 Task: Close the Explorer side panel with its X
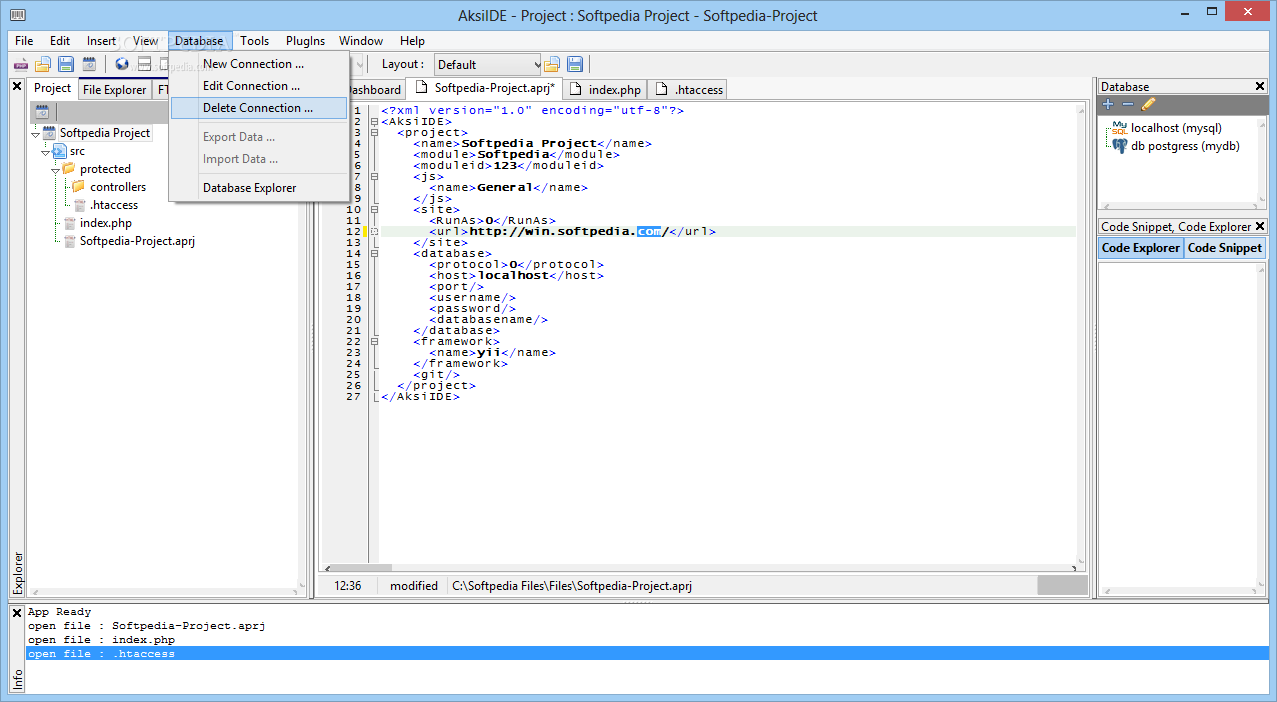tap(17, 87)
